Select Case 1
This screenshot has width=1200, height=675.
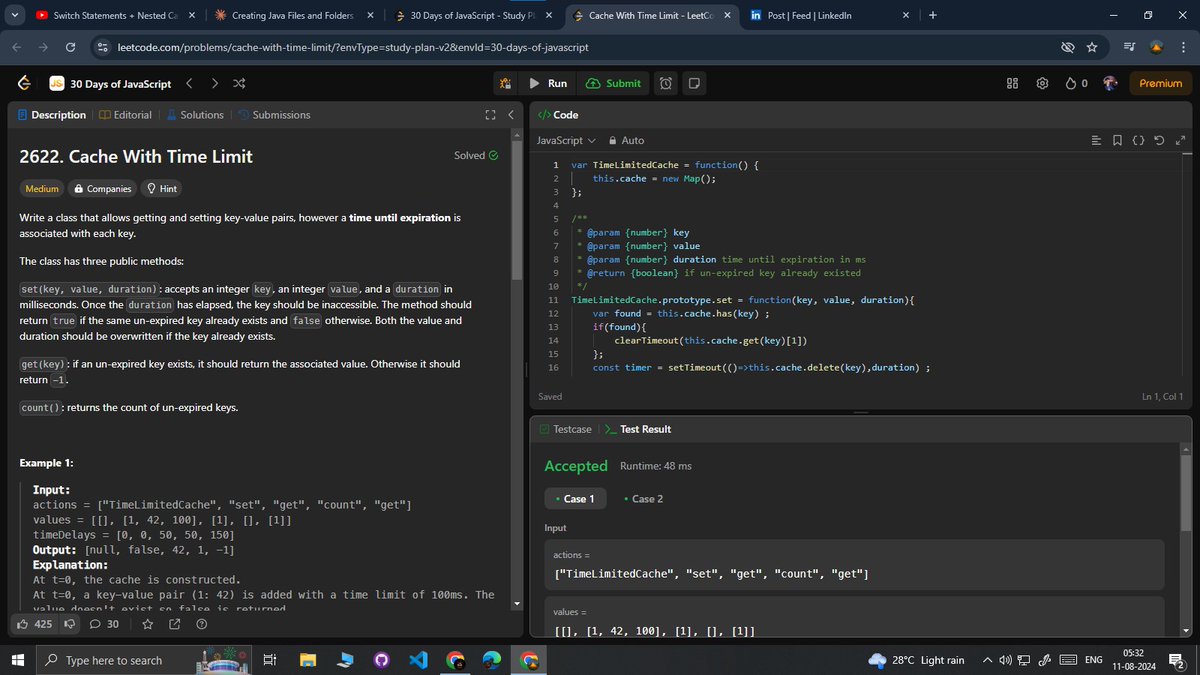point(574,498)
